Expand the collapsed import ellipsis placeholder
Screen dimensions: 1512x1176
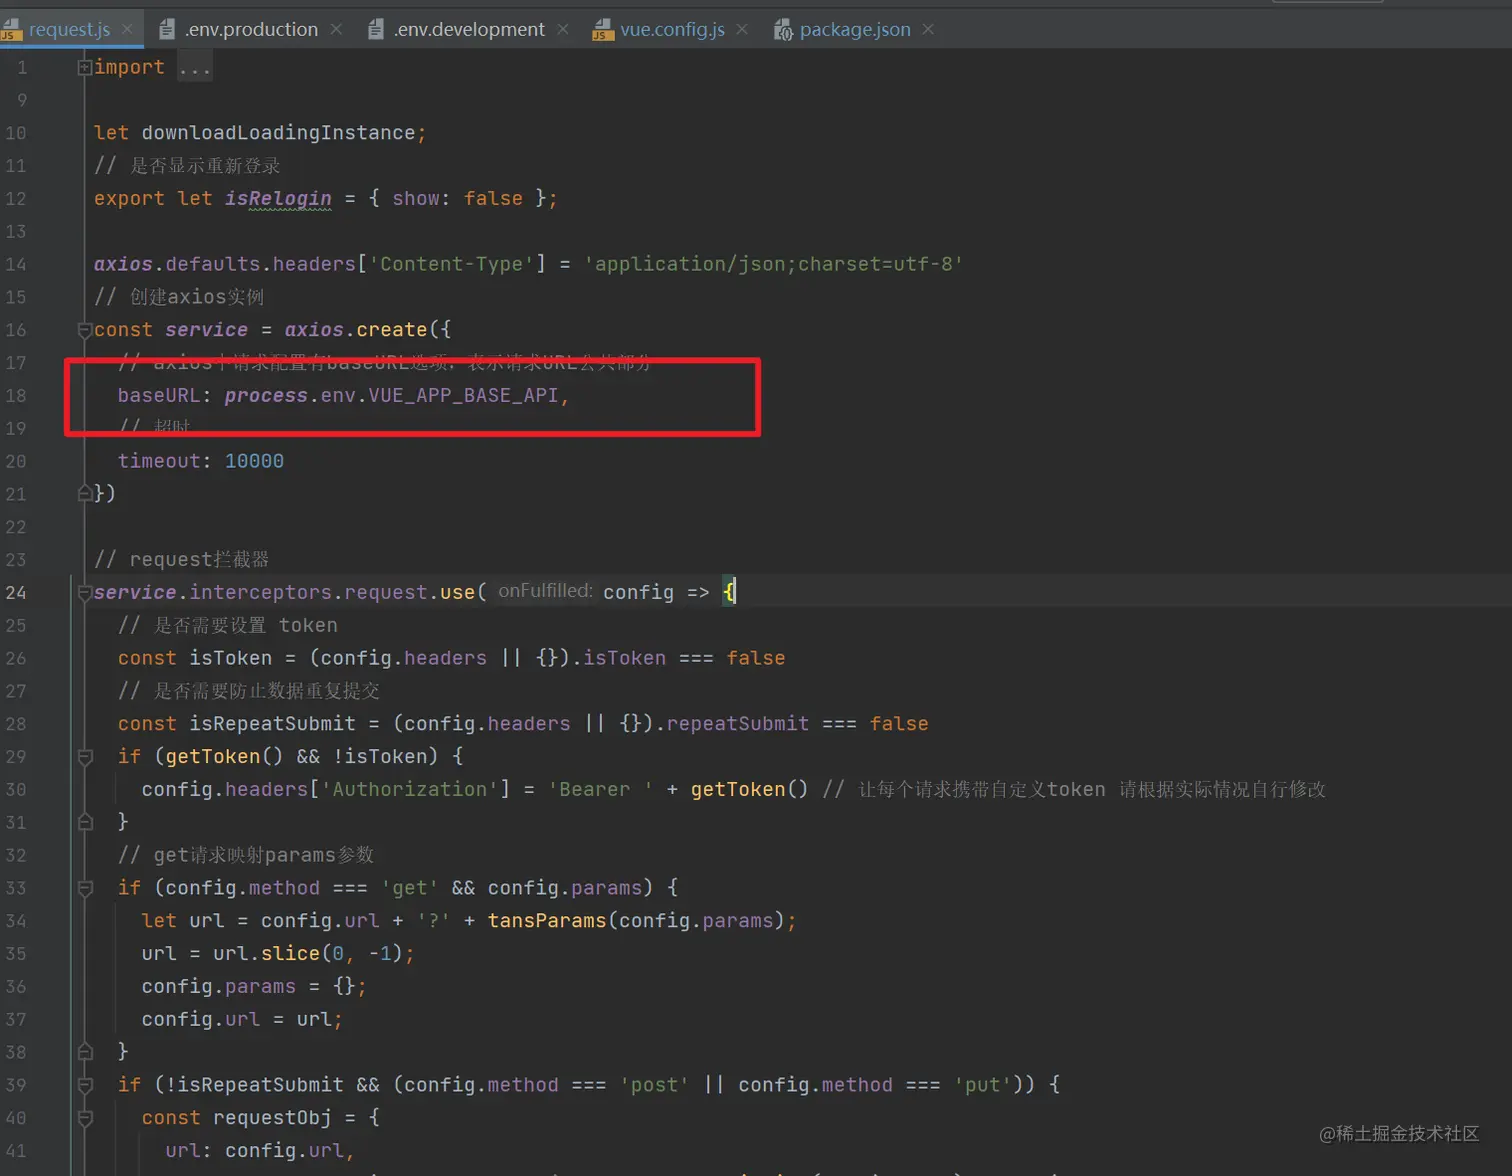[195, 68]
